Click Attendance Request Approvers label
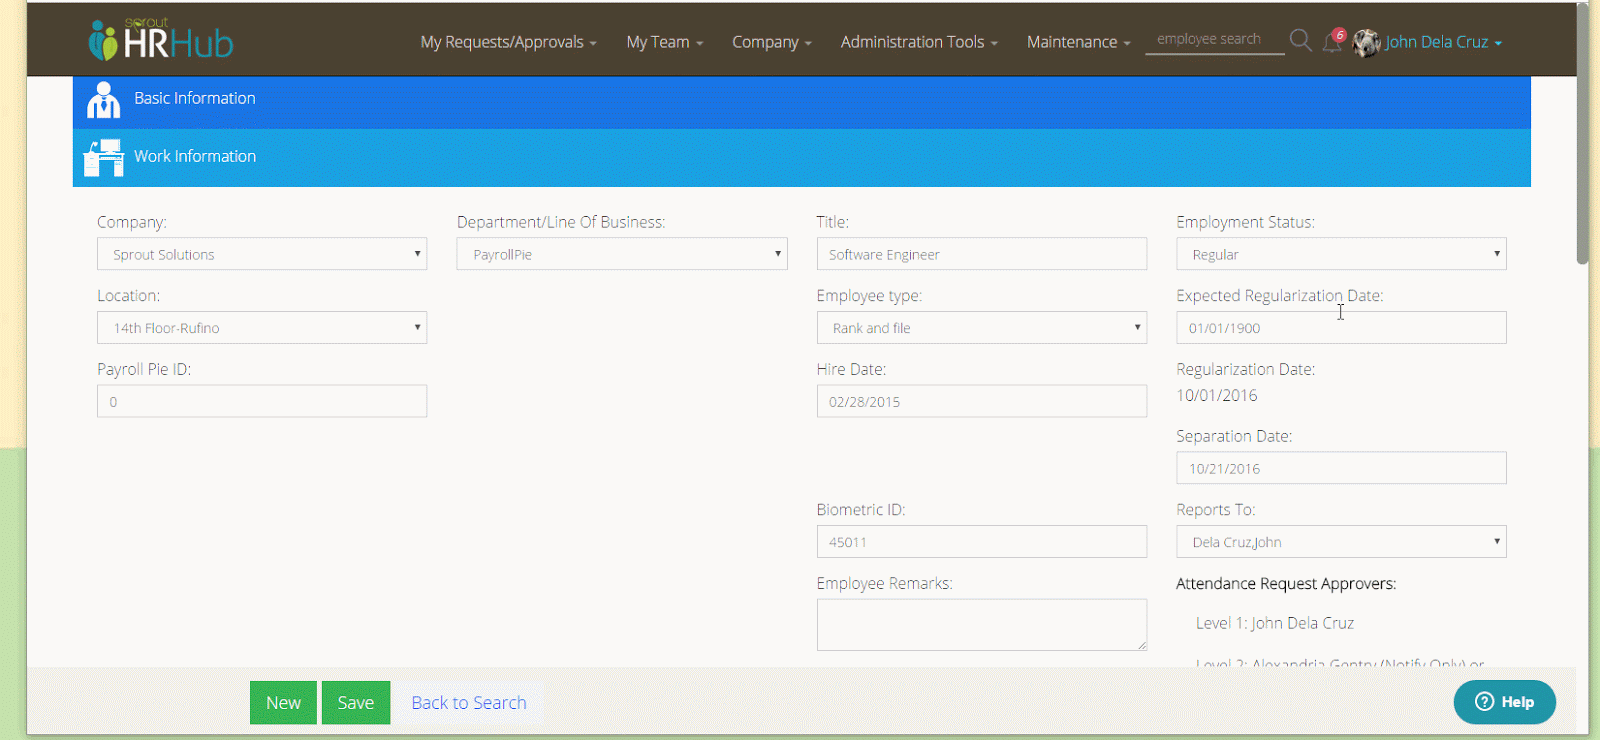 1286,584
